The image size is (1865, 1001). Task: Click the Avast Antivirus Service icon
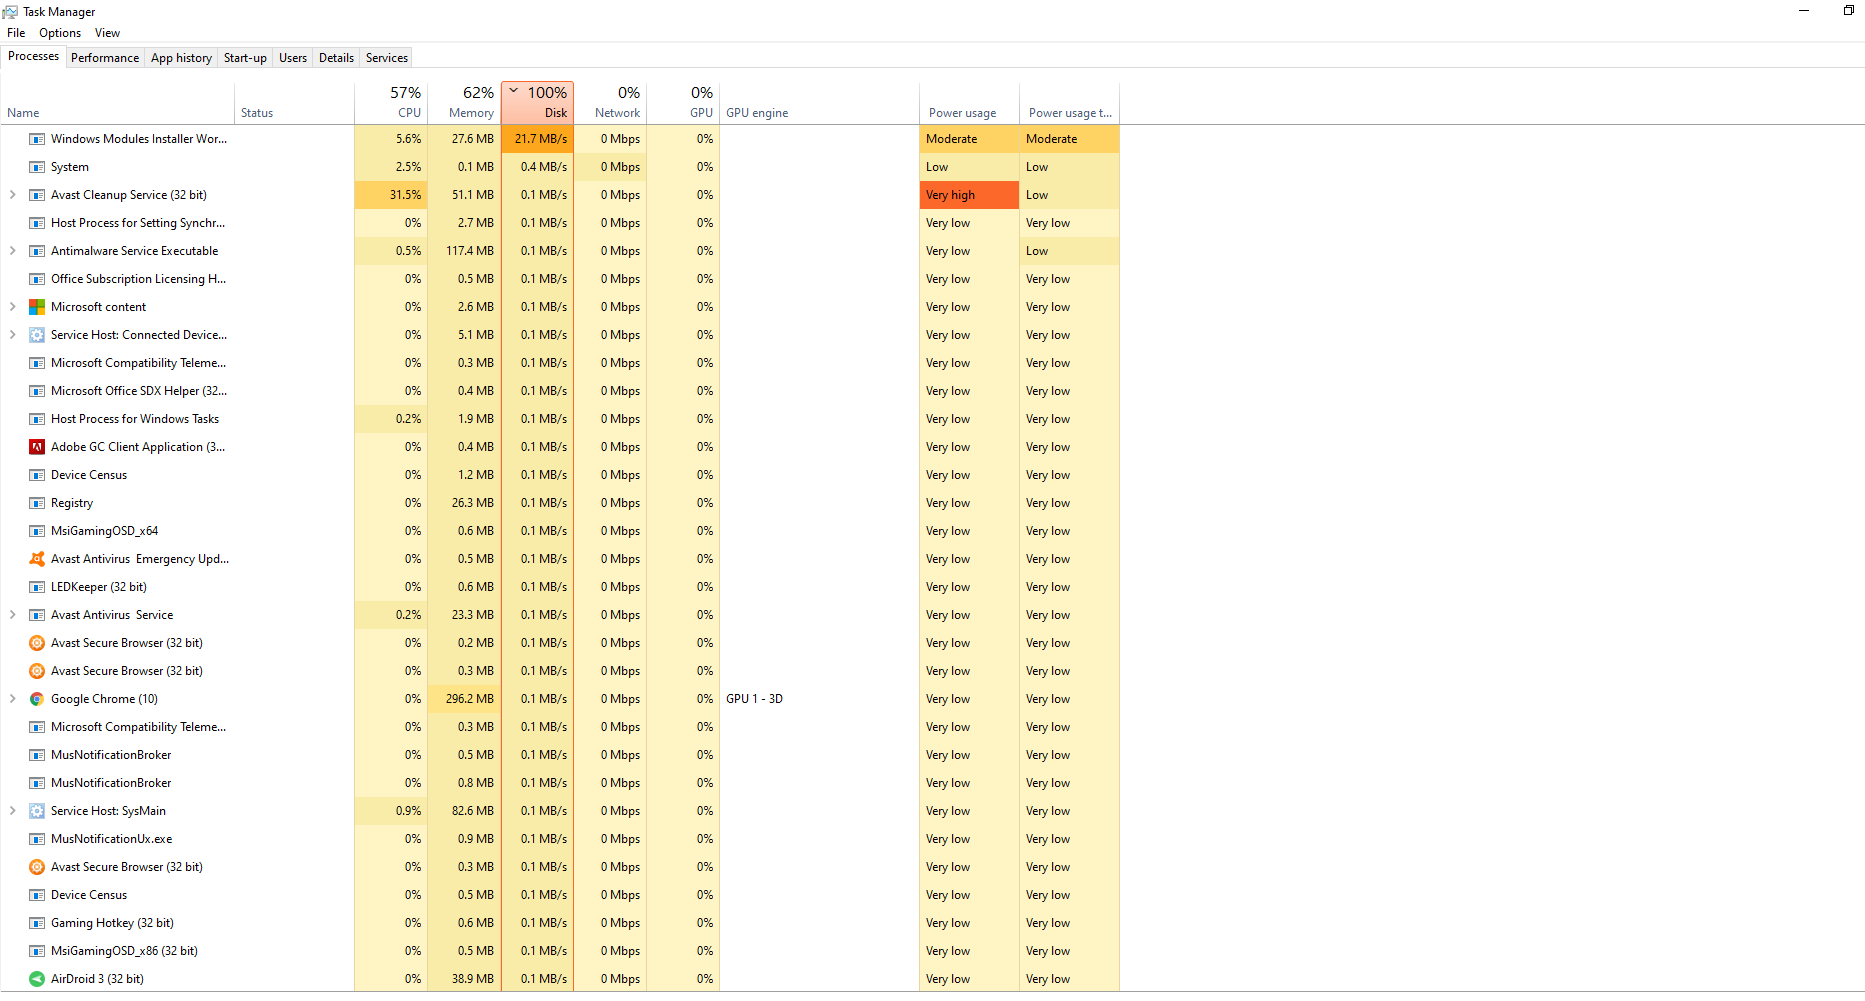point(37,615)
